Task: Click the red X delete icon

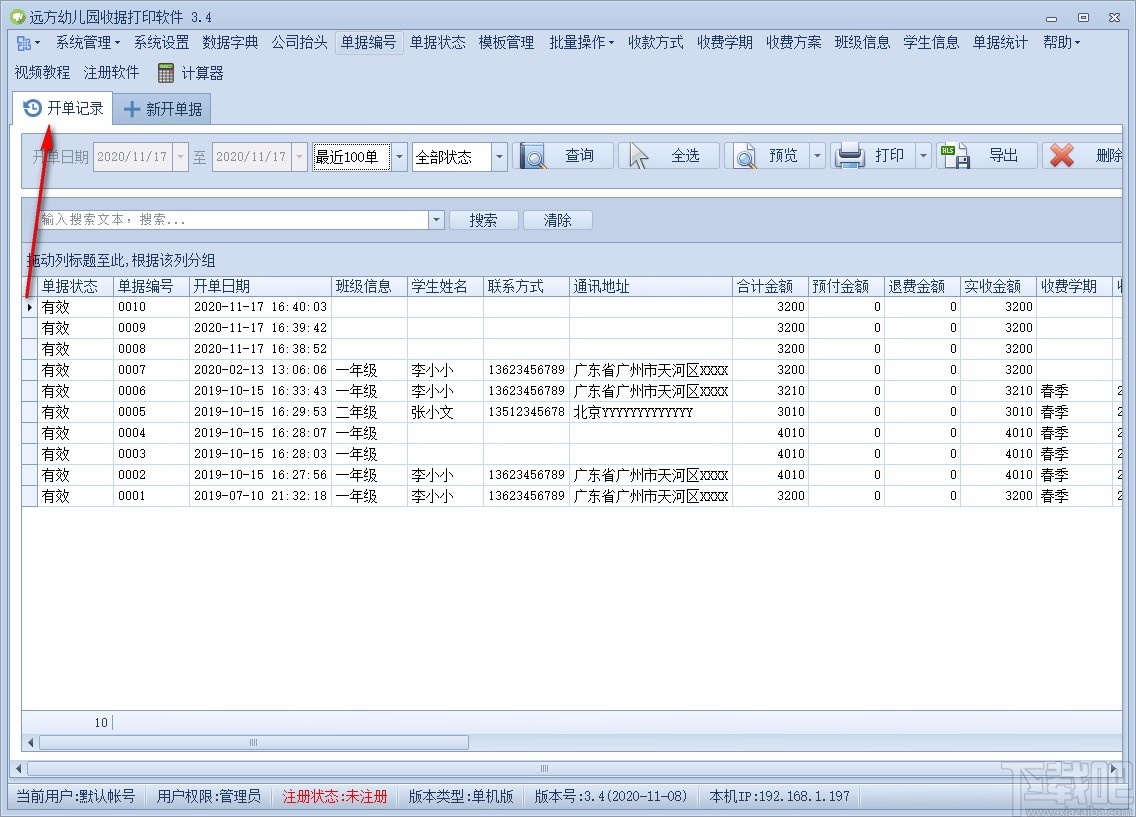Action: click(1061, 156)
